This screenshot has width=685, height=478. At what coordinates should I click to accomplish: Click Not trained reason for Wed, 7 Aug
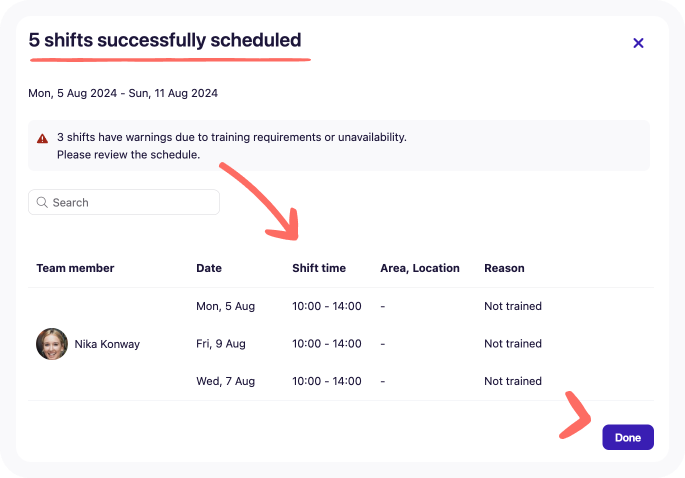(512, 381)
